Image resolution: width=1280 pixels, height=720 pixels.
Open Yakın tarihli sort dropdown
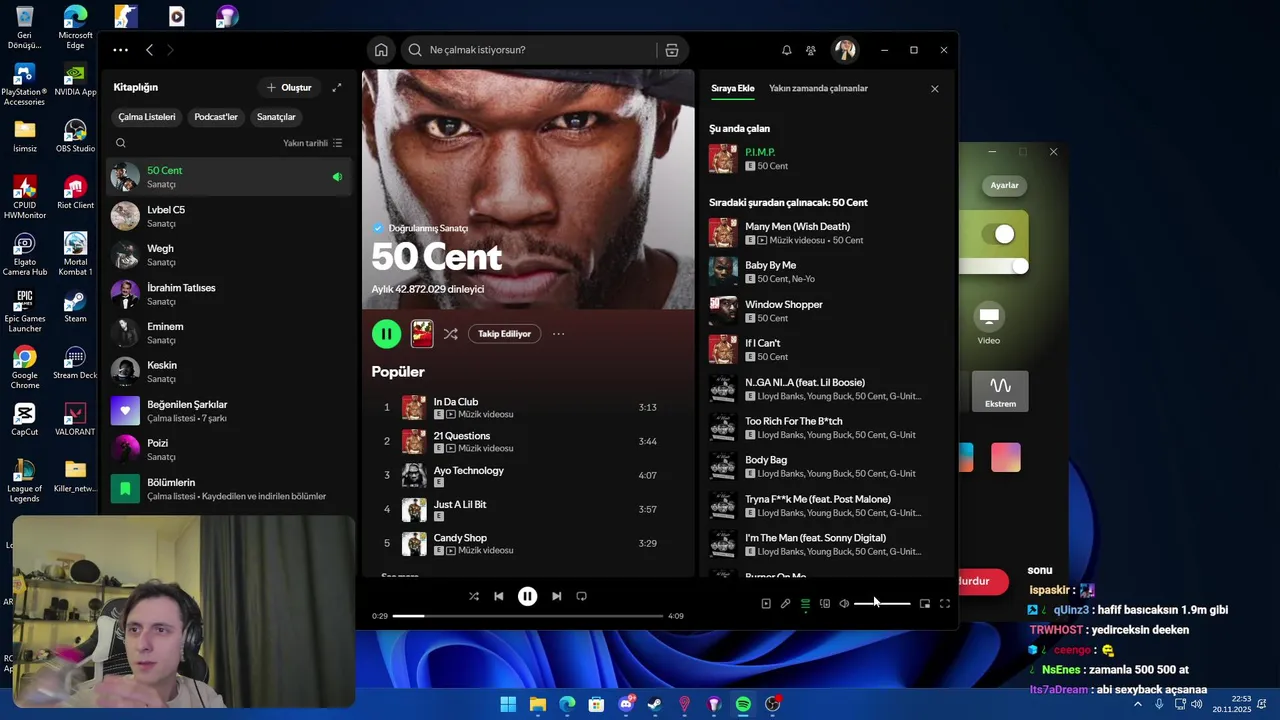312,143
